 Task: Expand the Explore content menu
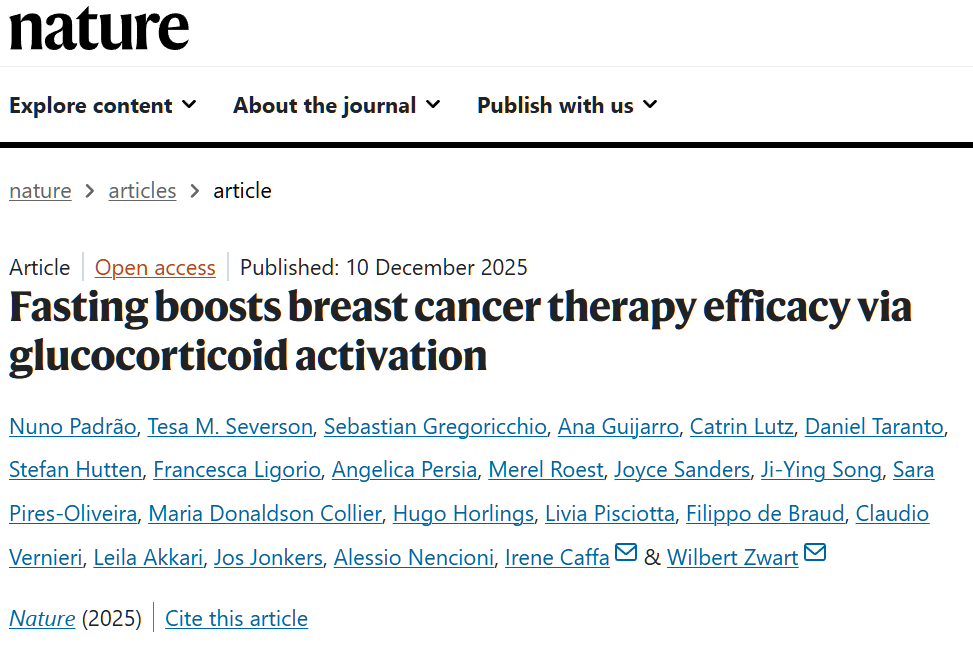(x=102, y=105)
